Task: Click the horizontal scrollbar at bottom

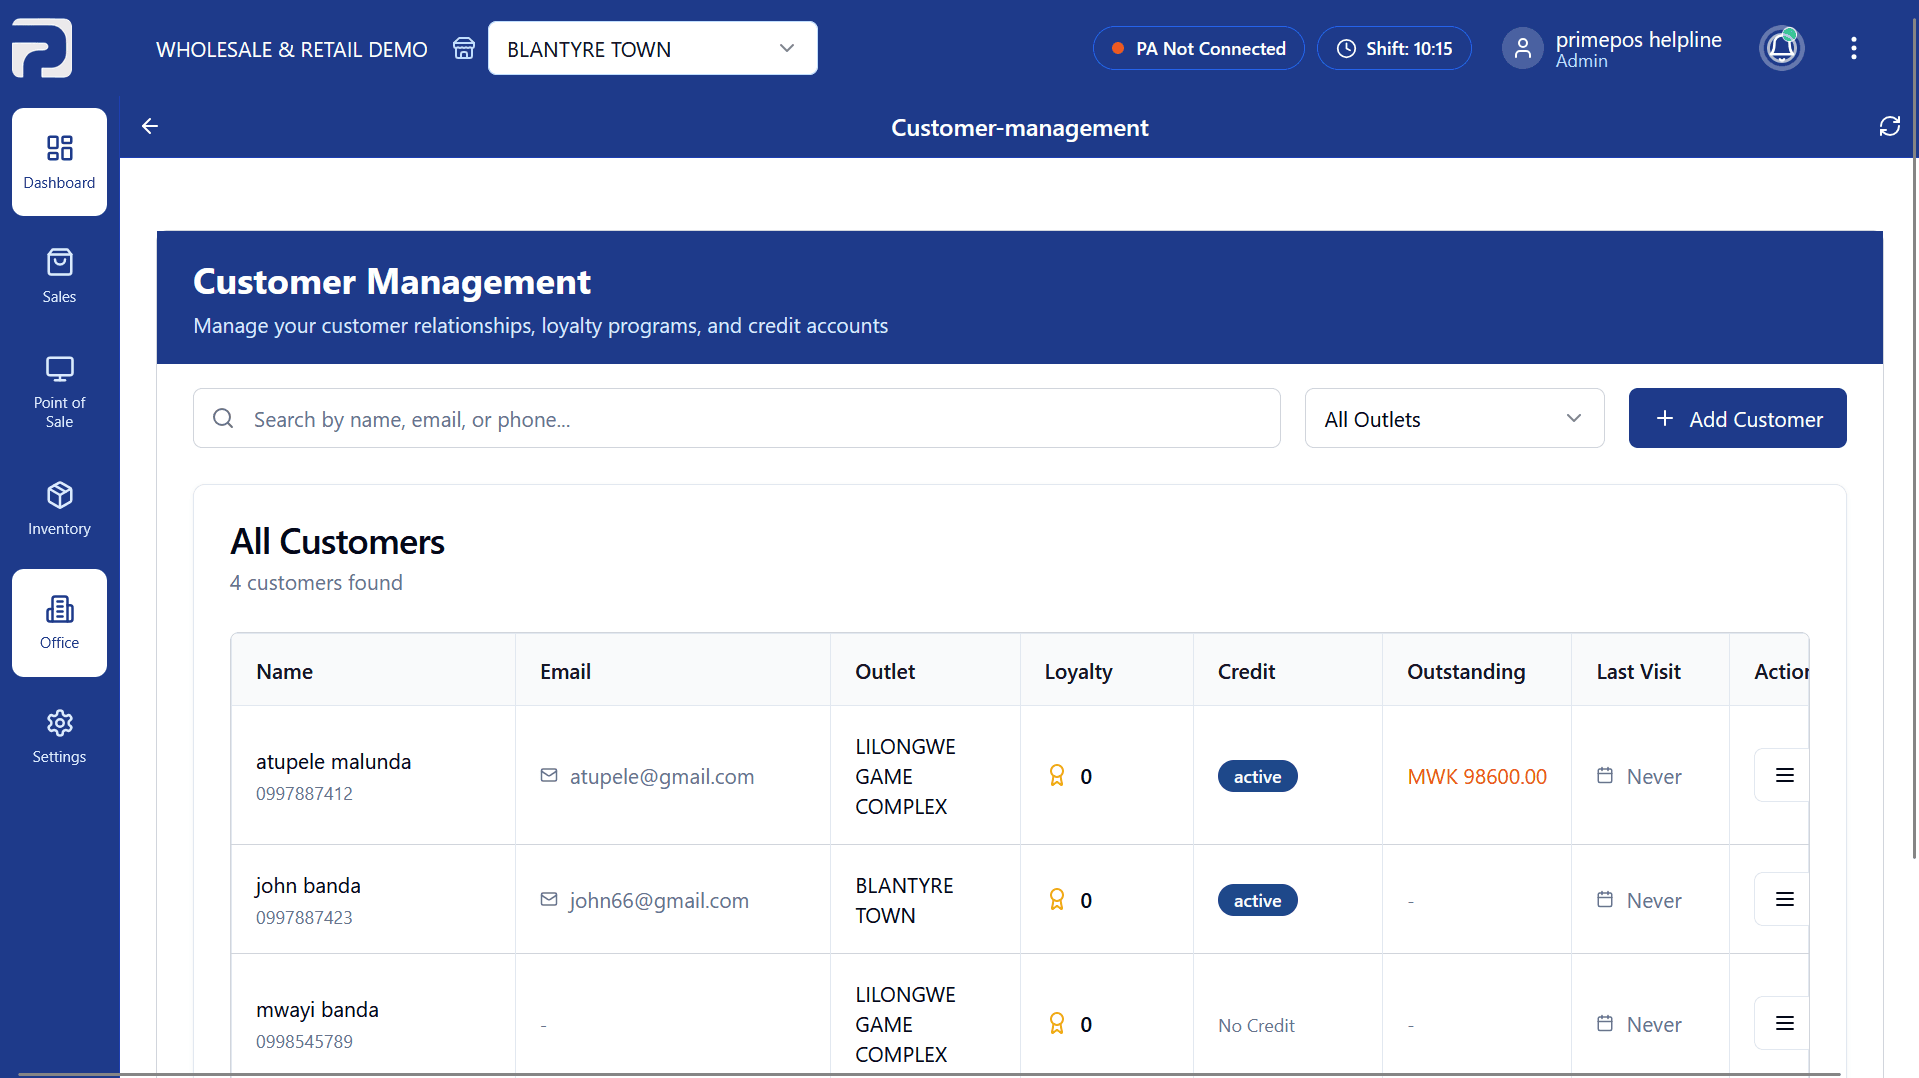Action: (x=930, y=1074)
